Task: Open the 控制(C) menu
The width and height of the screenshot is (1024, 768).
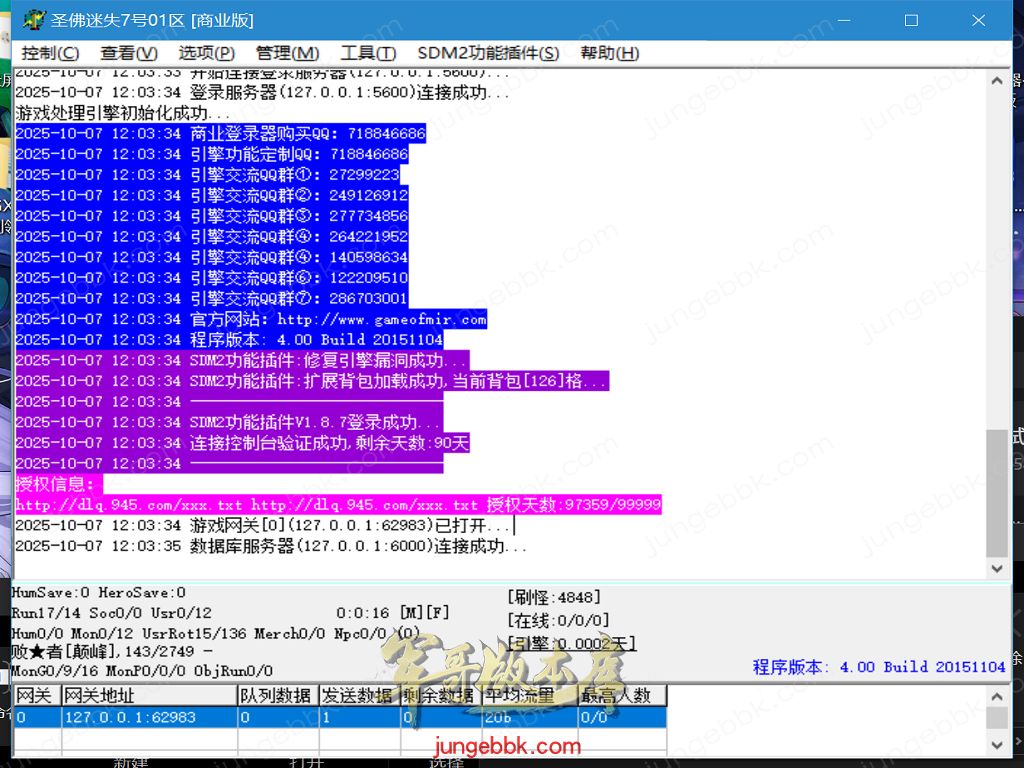Action: click(x=50, y=53)
